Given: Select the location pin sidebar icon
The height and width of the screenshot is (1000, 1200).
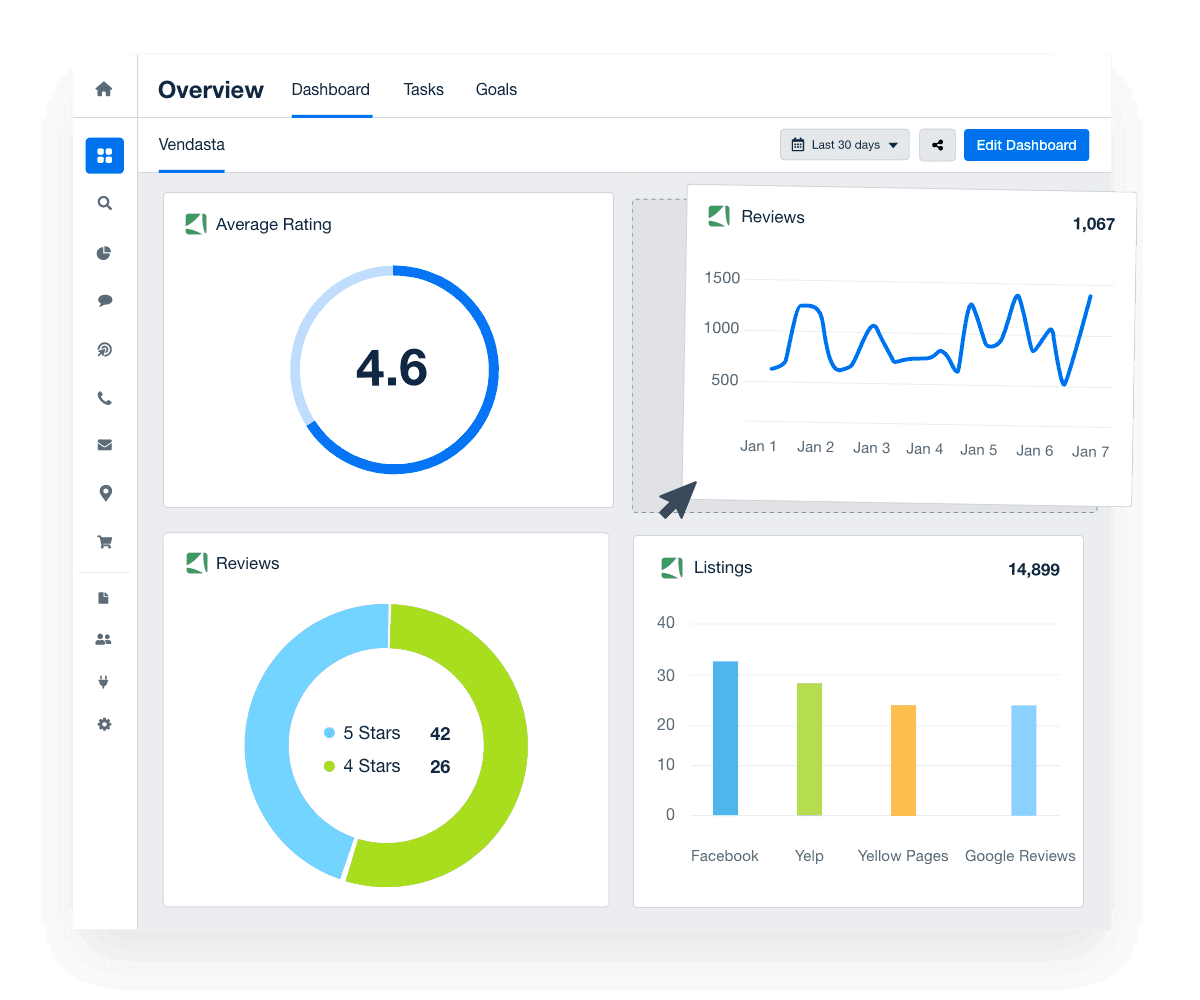Looking at the screenshot, I should tap(104, 492).
